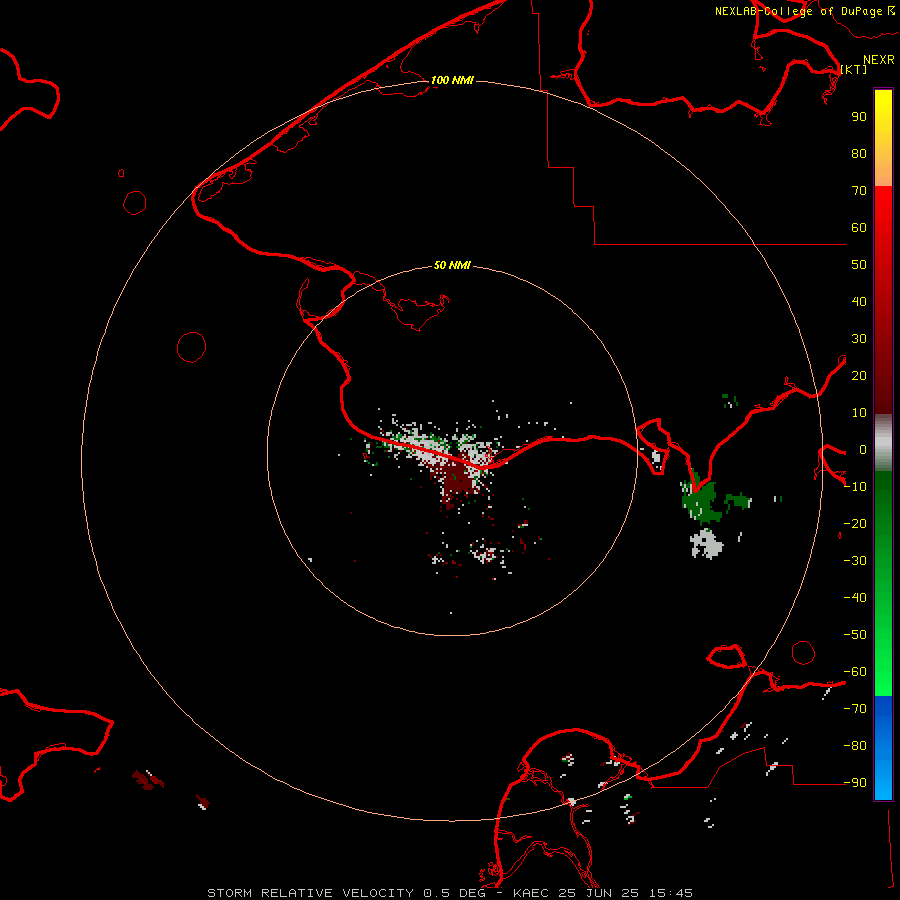This screenshot has height=900, width=900.
Task: Click the -20 value on velocity scale
Action: [x=855, y=523]
